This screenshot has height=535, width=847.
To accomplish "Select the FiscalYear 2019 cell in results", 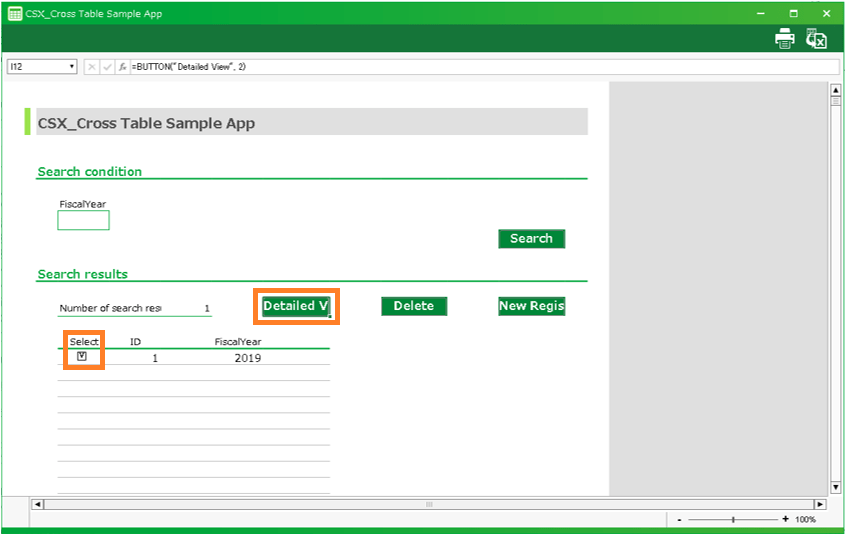I will pos(247,358).
